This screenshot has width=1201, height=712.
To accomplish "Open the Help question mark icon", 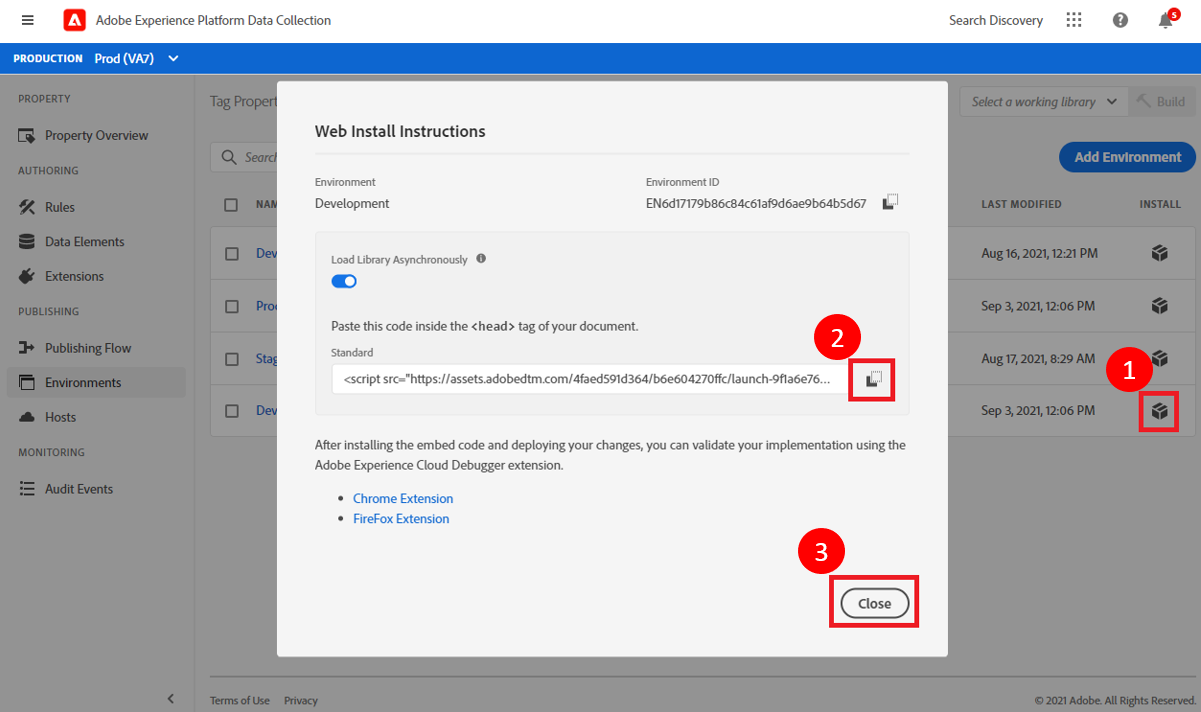I will coord(1120,20).
